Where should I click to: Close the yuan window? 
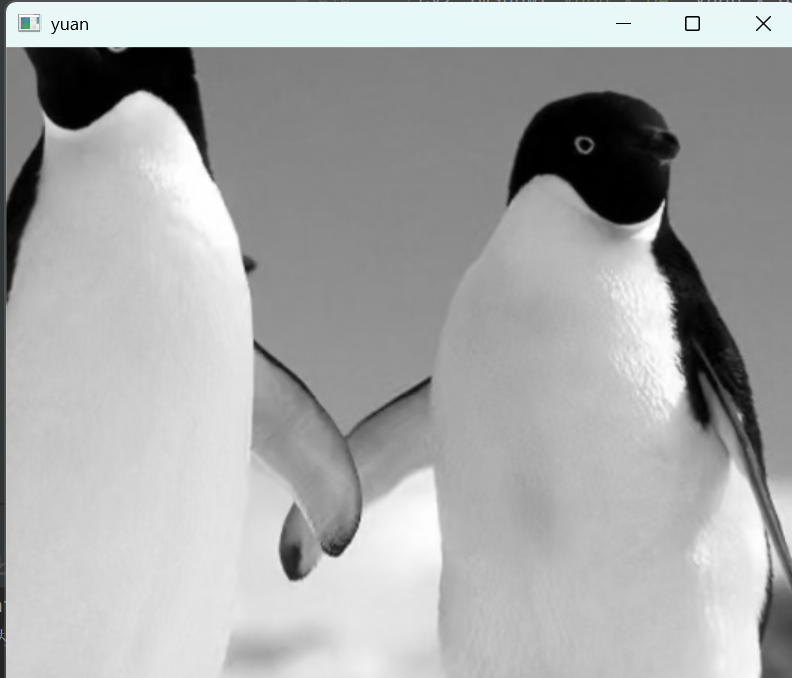click(x=763, y=24)
